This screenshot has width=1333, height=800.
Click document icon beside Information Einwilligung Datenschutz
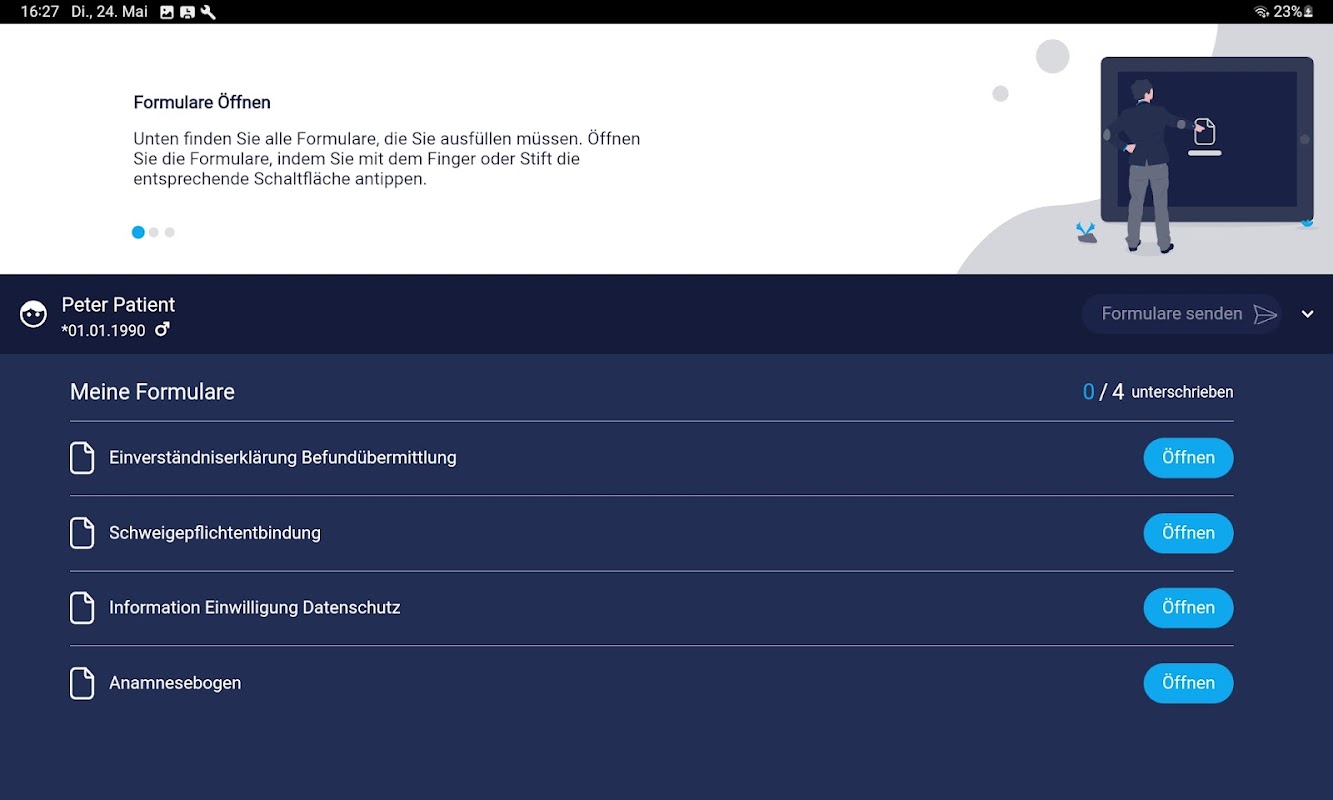(82, 608)
